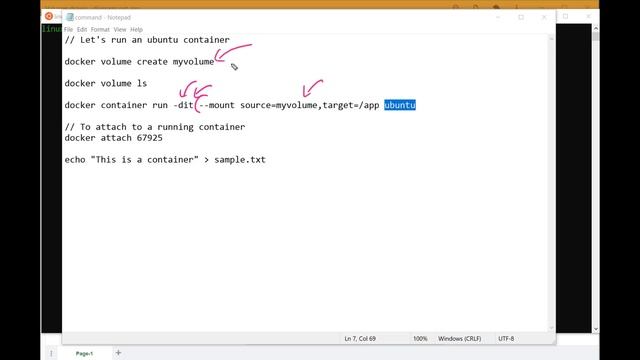
Task: Maximize the Notepad window
Action: (x=521, y=17)
